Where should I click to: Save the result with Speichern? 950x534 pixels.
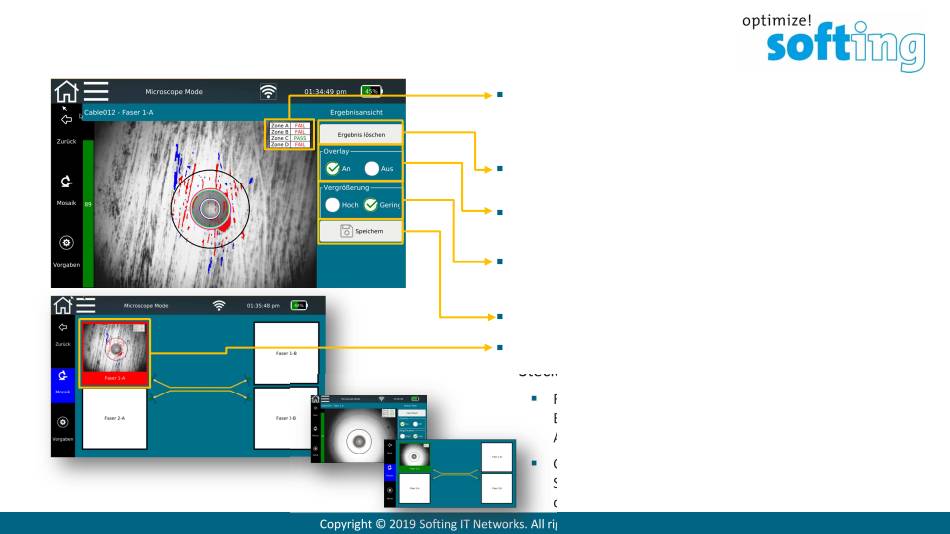pos(361,231)
